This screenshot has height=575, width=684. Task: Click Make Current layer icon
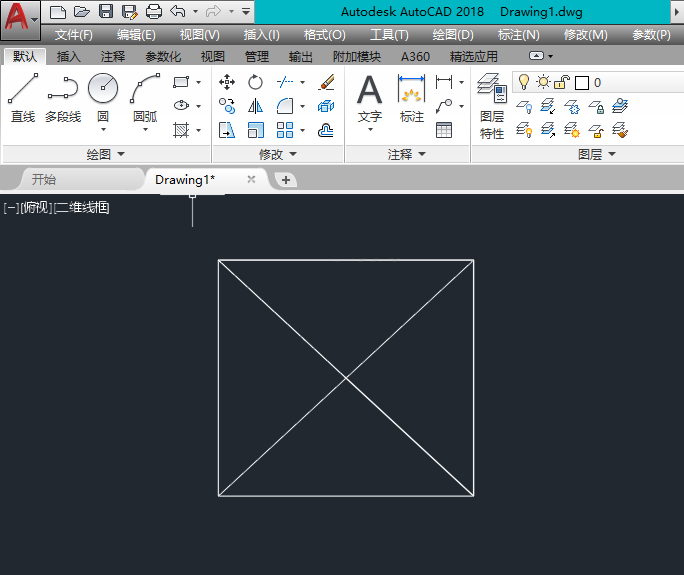(x=620, y=106)
